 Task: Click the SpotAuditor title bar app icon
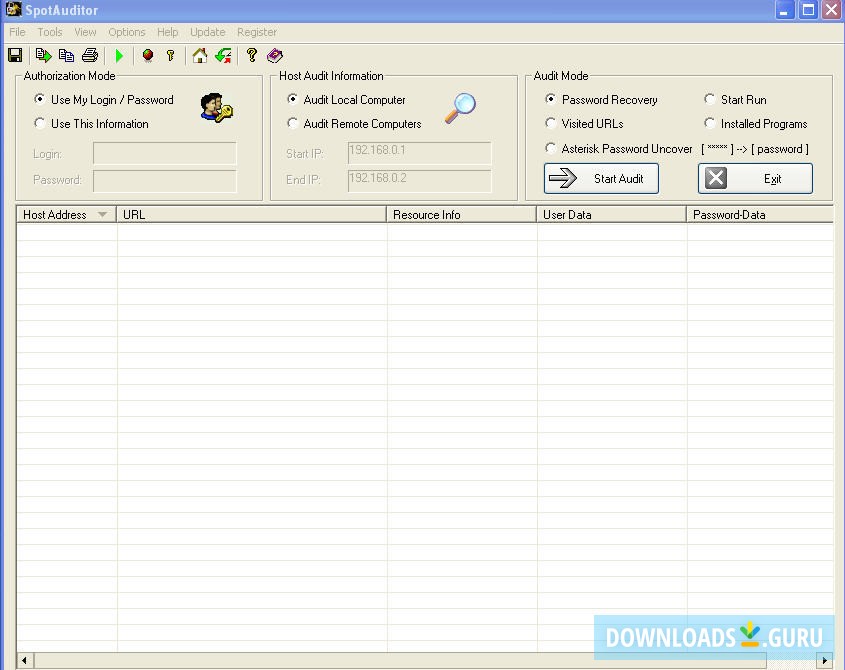13,9
